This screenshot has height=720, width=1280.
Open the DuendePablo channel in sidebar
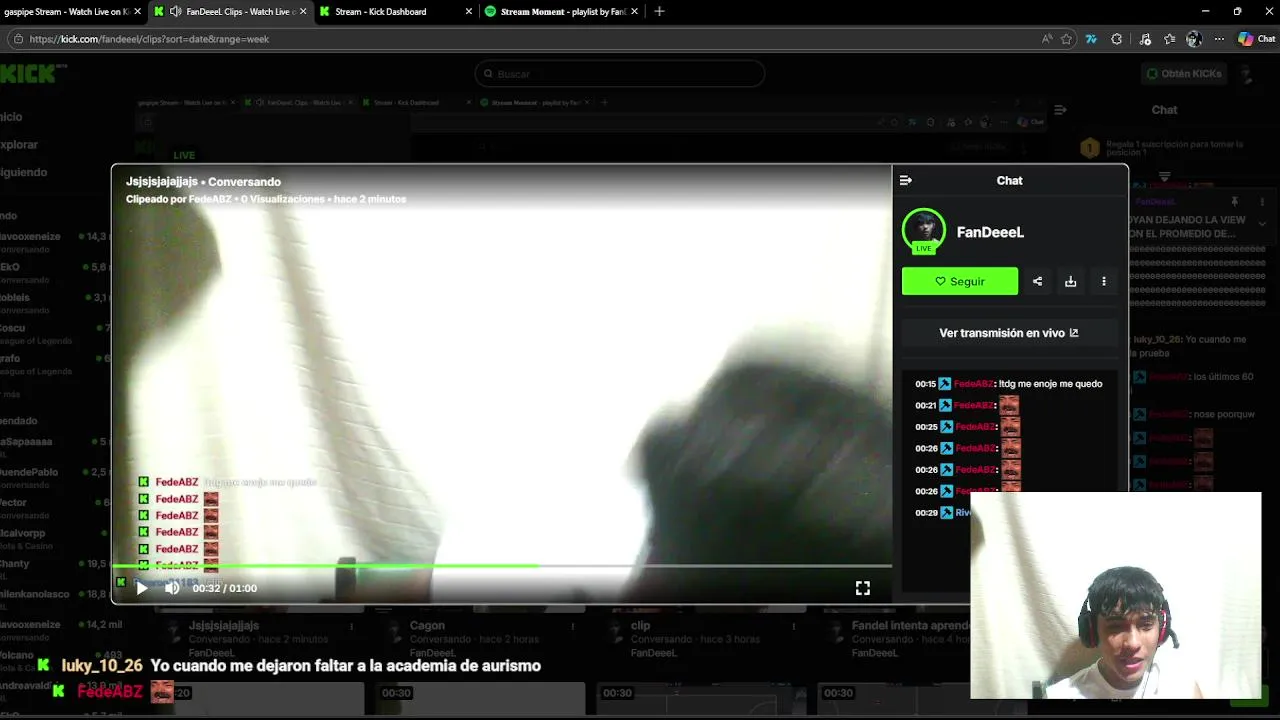tap(55, 477)
